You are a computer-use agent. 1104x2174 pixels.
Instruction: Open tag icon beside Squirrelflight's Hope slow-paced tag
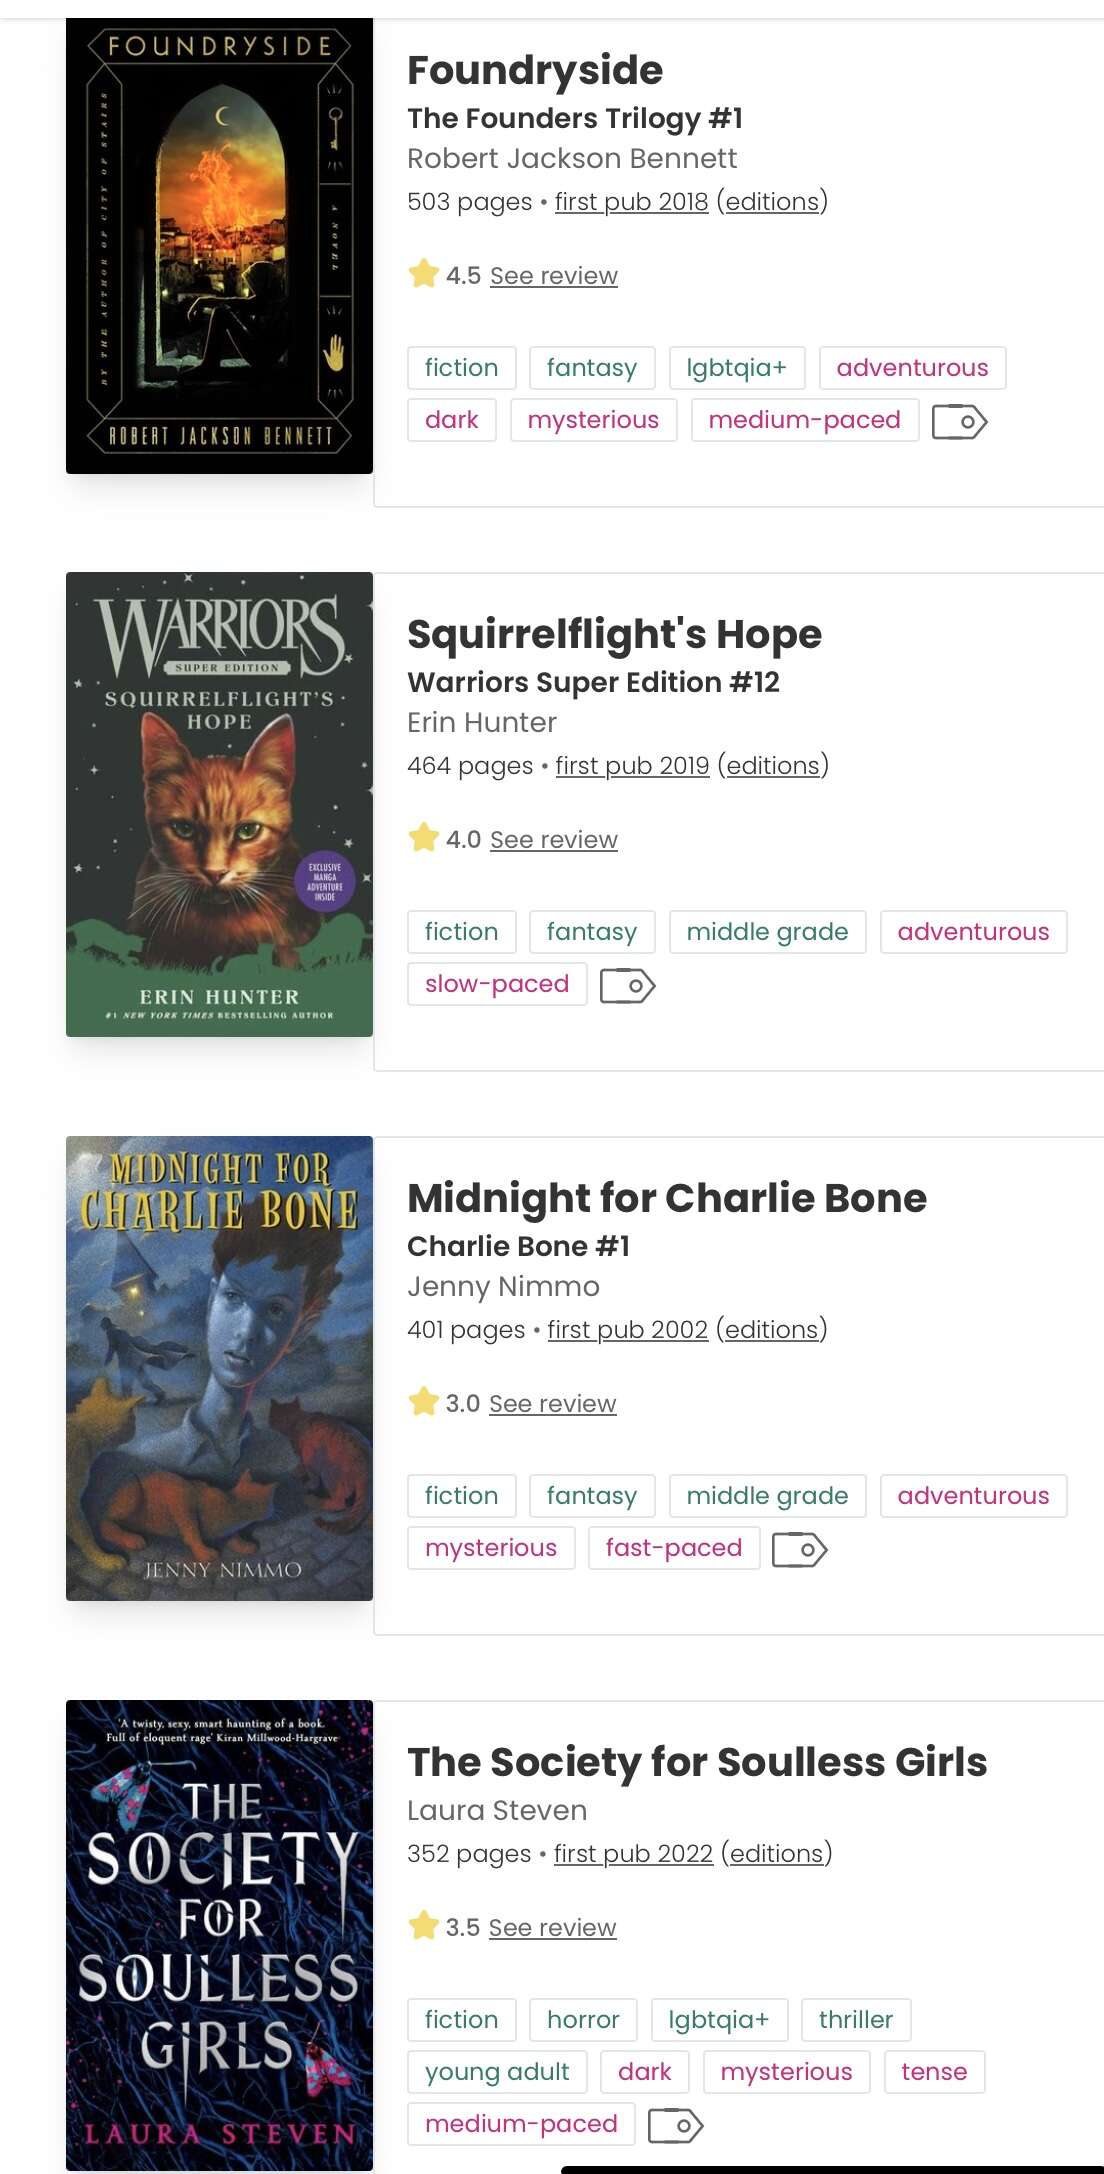coord(627,985)
